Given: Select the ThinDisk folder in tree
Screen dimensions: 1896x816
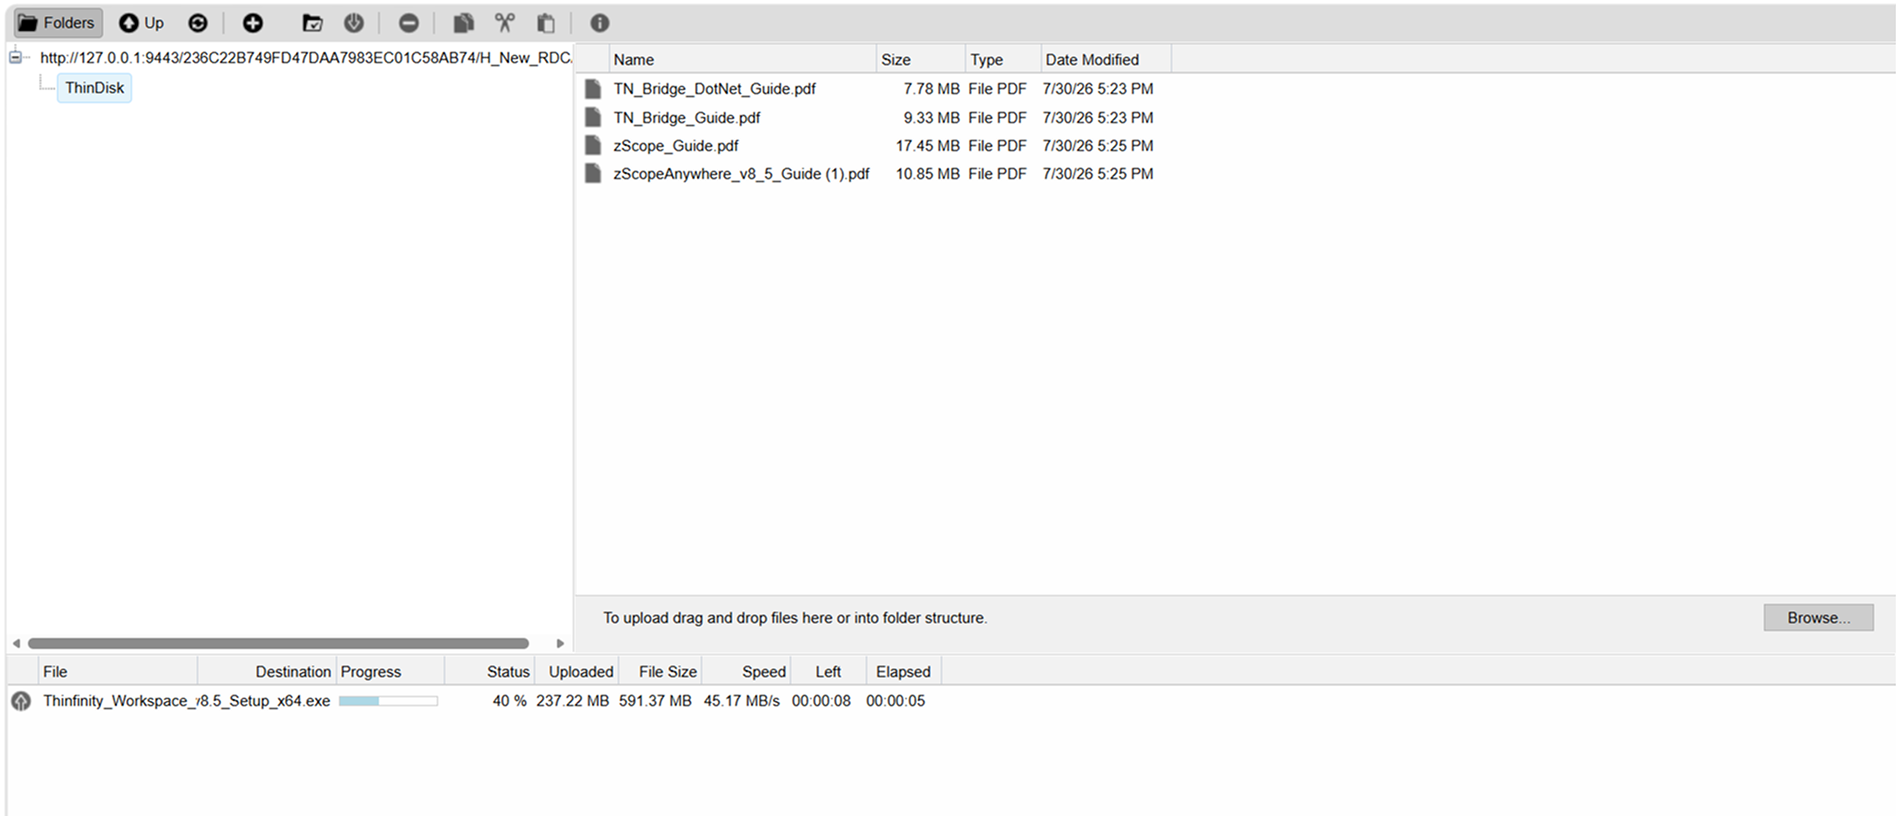Looking at the screenshot, I should pos(95,88).
